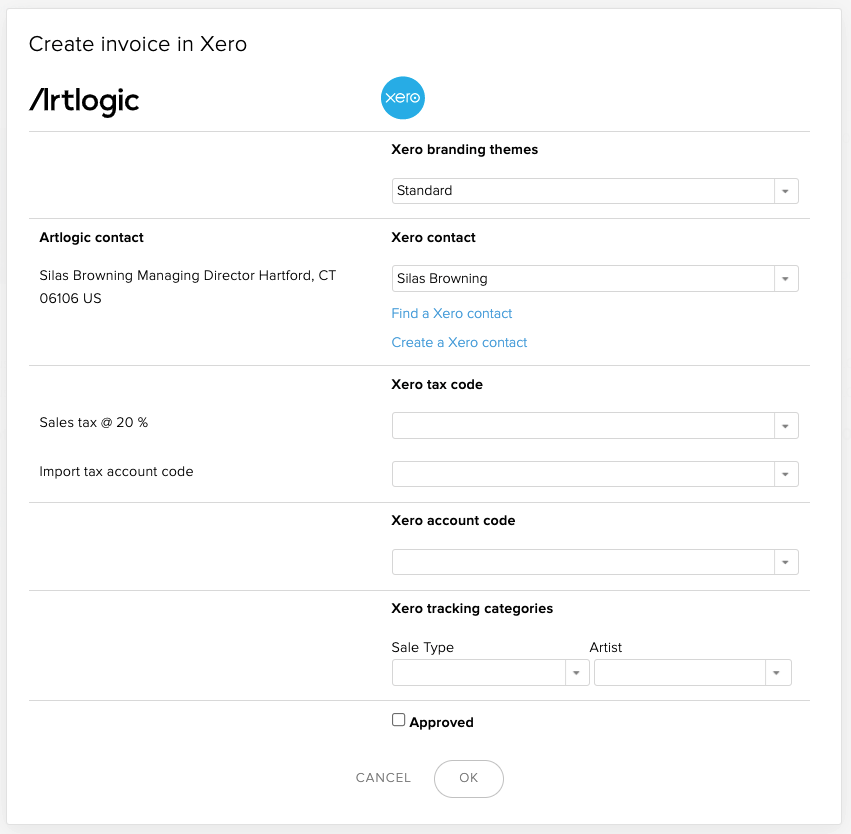Confirm with the OK button
Image resolution: width=851 pixels, height=834 pixels.
pyautogui.click(x=469, y=779)
